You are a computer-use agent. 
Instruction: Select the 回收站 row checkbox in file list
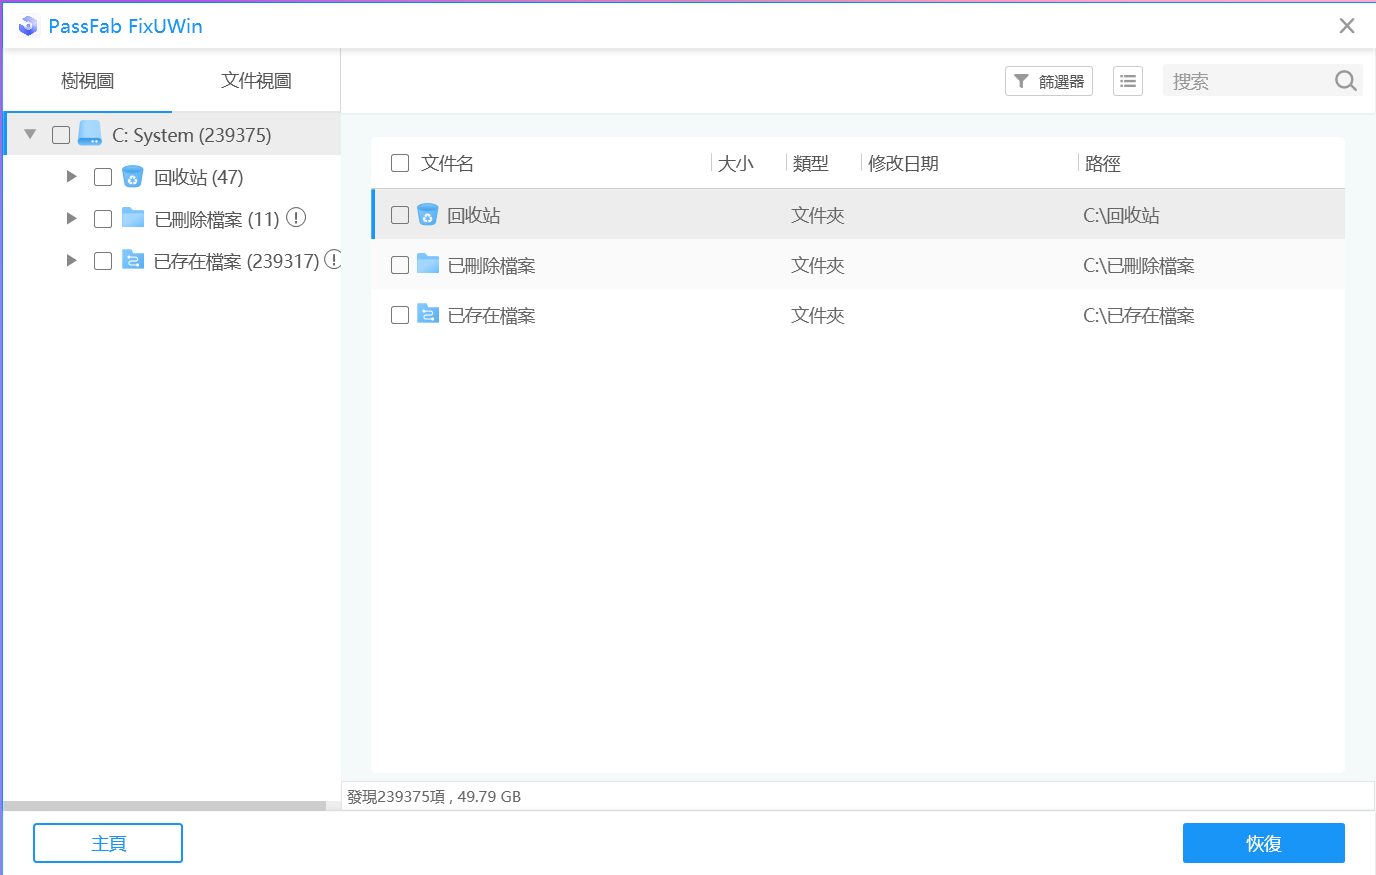(400, 214)
